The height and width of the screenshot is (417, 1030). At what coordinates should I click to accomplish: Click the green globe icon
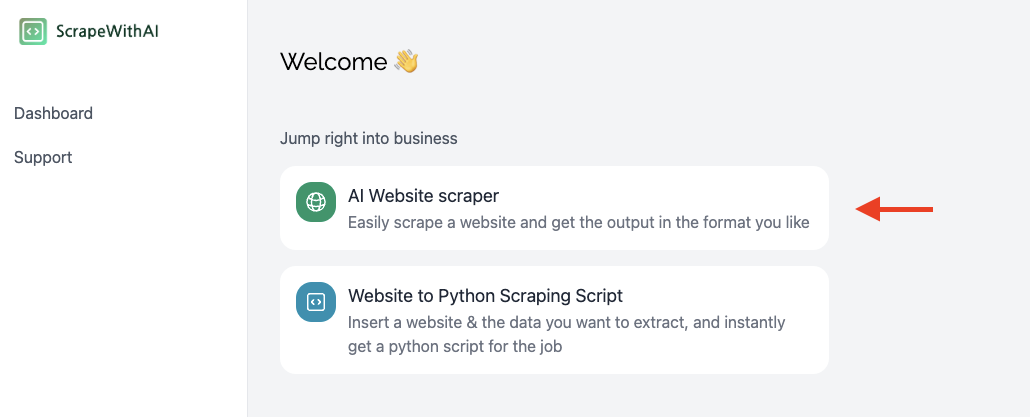click(x=316, y=202)
